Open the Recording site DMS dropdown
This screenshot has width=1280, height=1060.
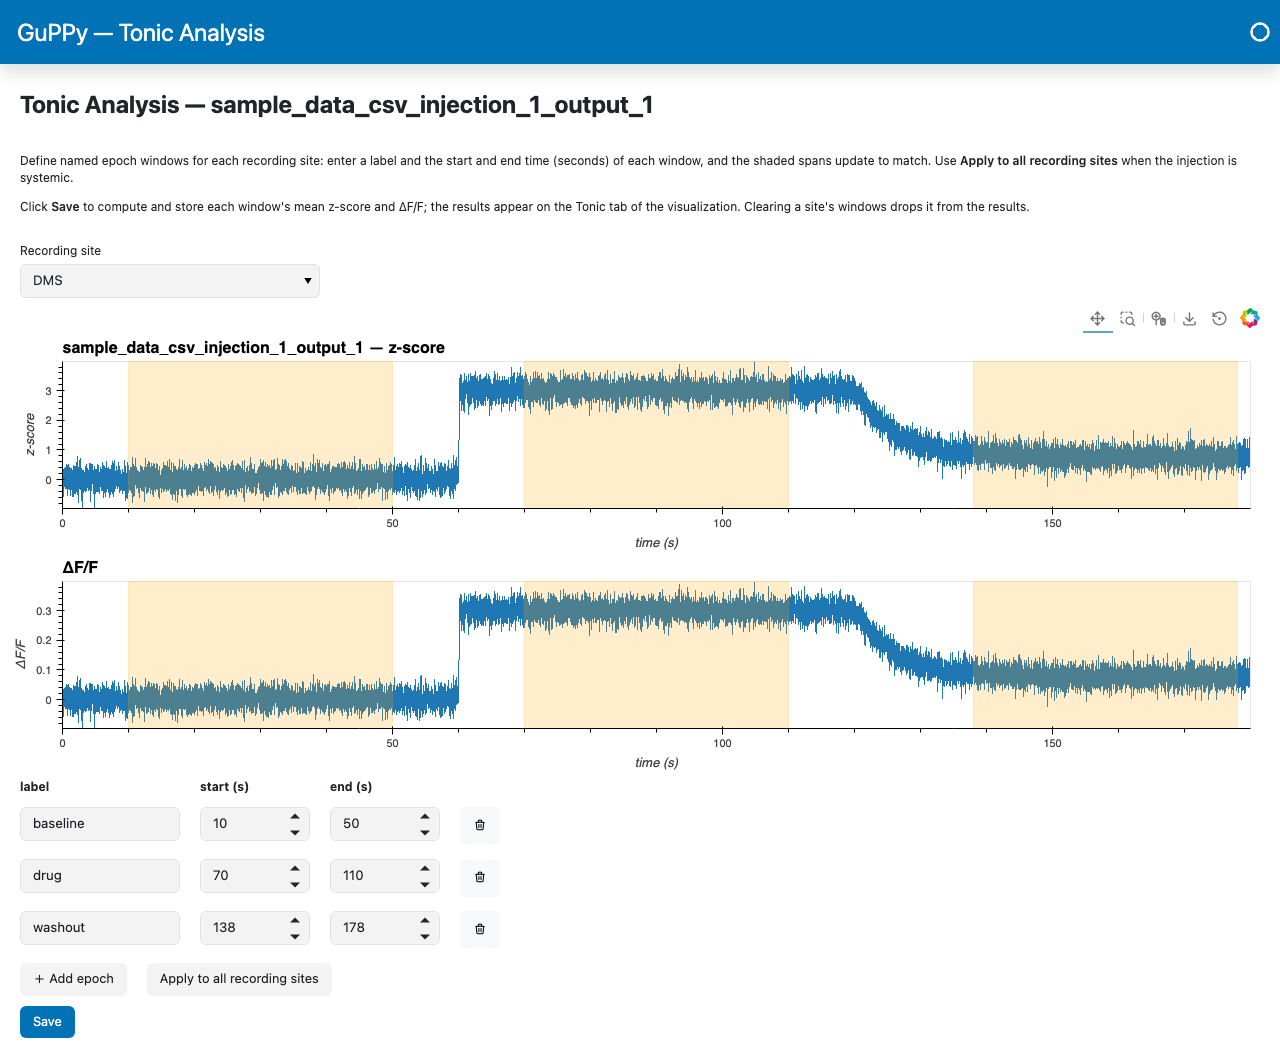pos(170,281)
